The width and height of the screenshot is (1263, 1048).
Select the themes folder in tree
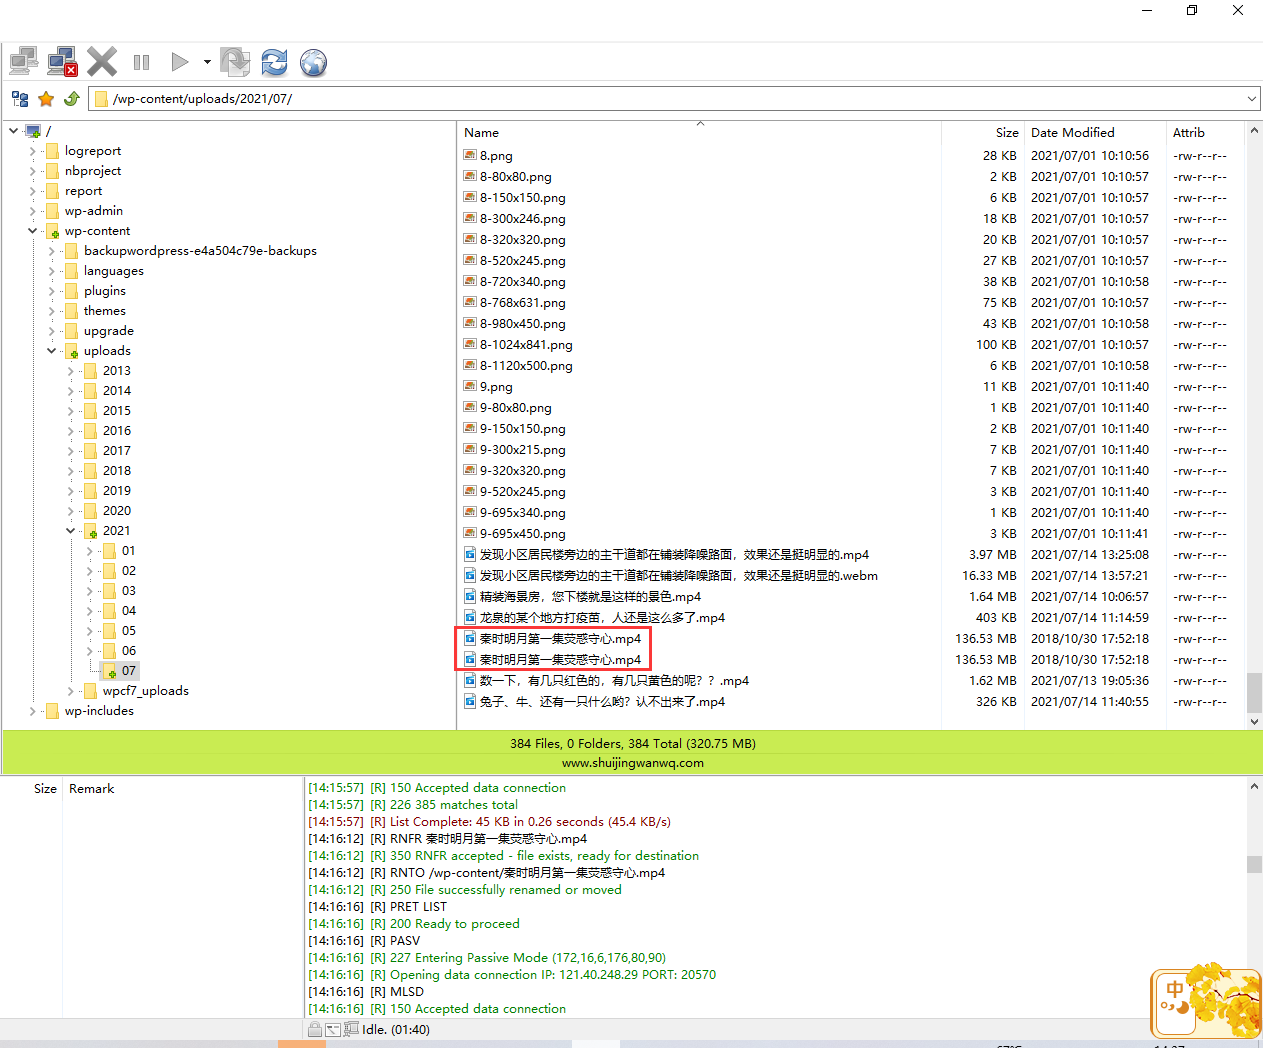(x=104, y=311)
